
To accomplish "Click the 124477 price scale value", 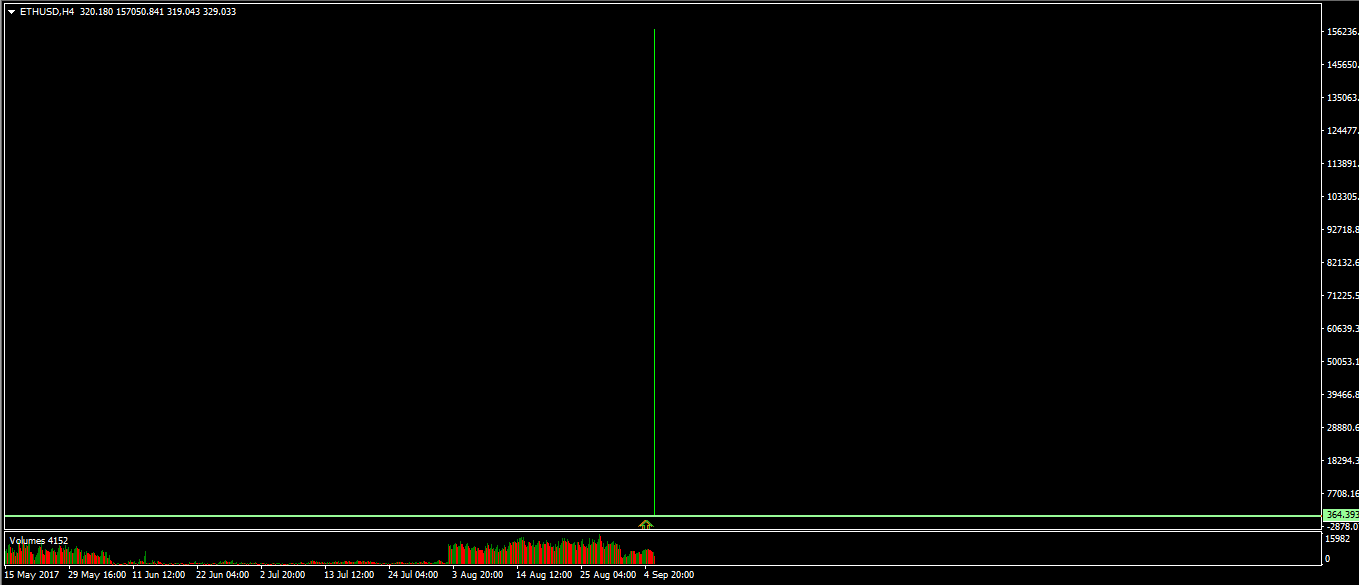I will (x=1342, y=131).
